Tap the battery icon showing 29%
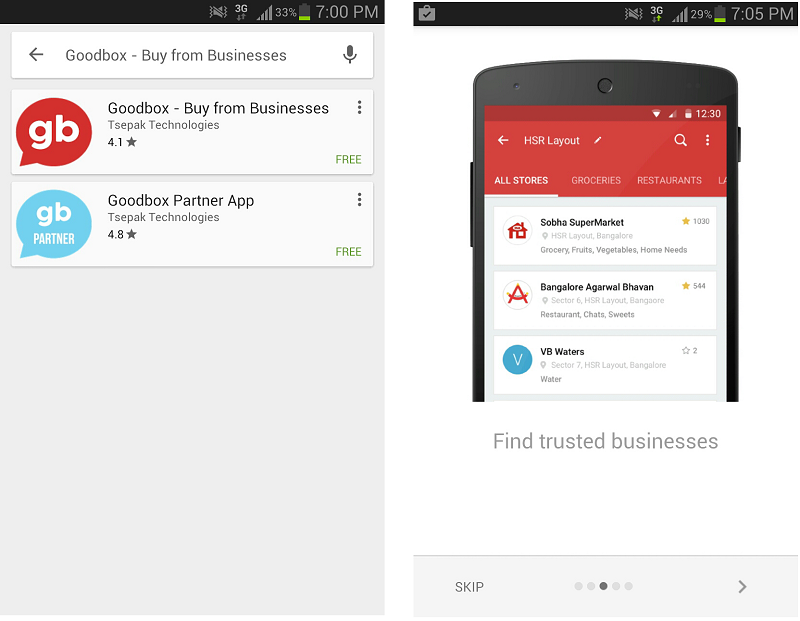800x621 pixels. point(720,14)
